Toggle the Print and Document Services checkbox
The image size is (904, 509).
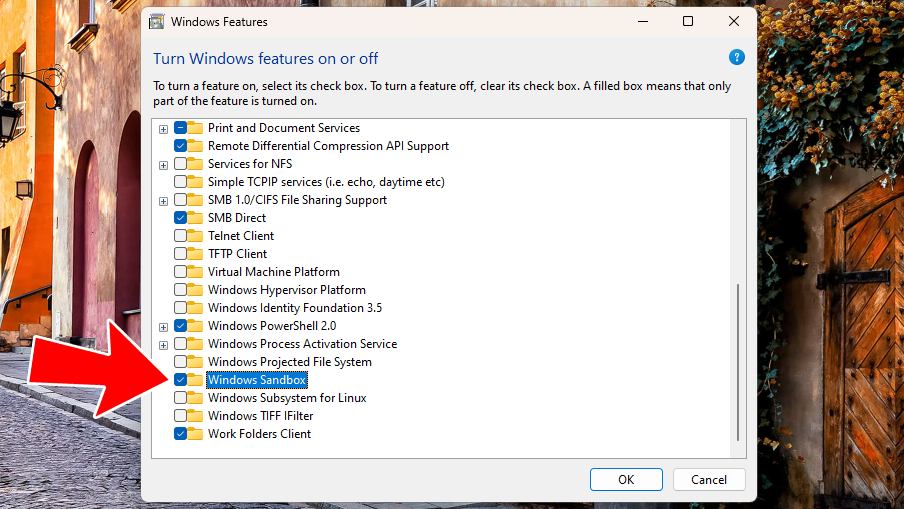tap(180, 127)
